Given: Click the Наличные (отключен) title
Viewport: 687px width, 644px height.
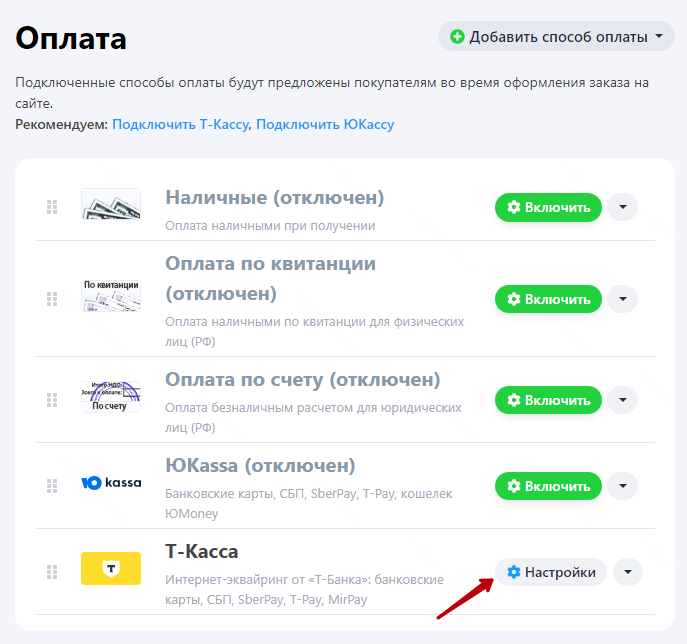Looking at the screenshot, I should pos(275,198).
